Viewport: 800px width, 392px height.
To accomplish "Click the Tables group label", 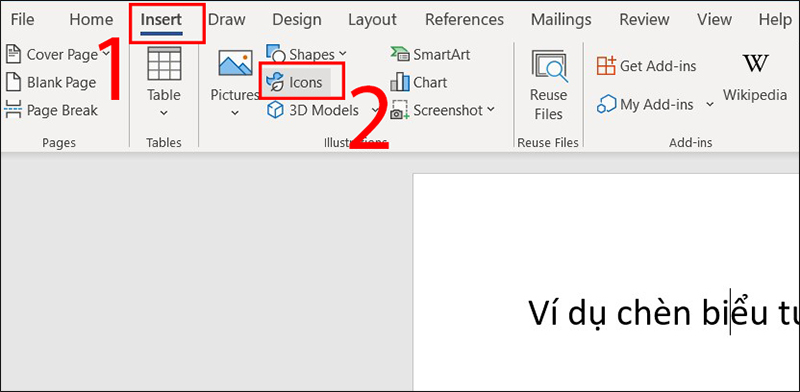I will (164, 143).
